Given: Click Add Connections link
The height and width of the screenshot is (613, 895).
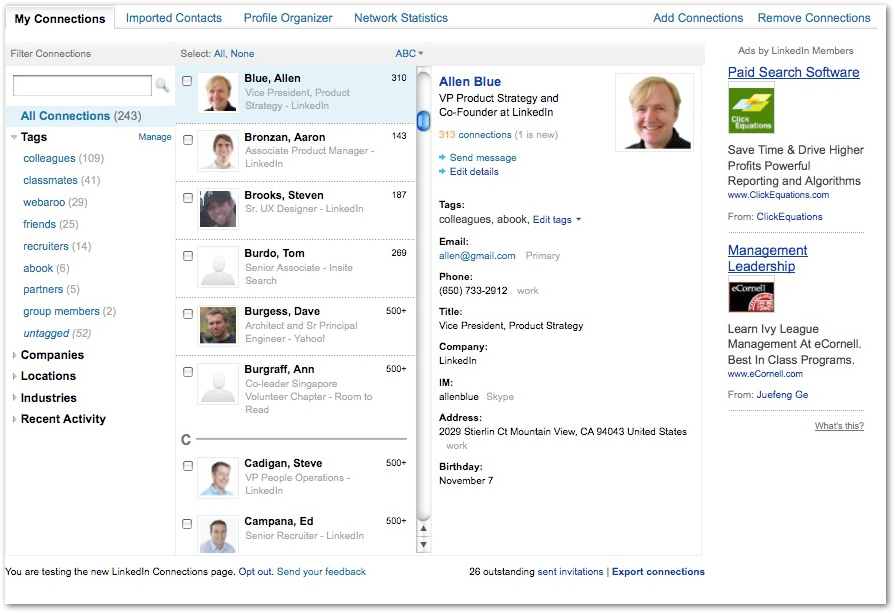Looking at the screenshot, I should (698, 18).
